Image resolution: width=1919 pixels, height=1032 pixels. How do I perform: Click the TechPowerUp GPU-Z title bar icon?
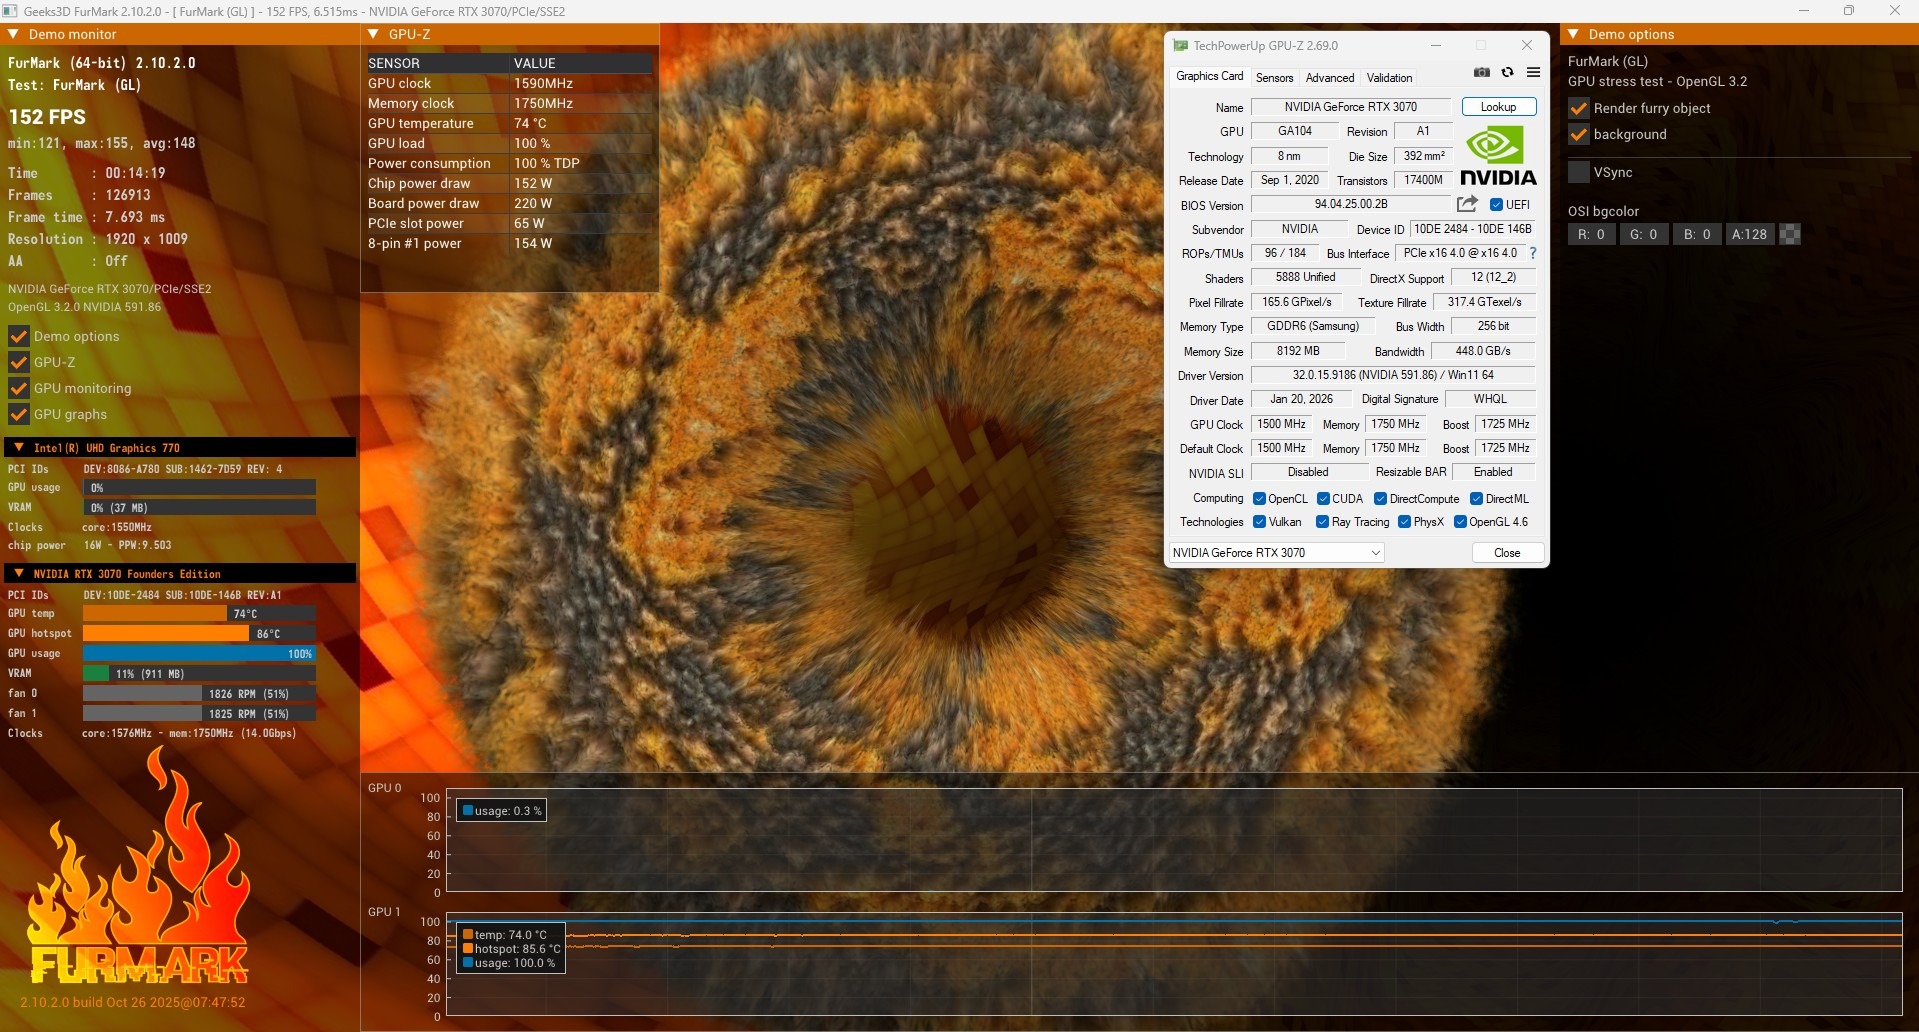point(1180,46)
